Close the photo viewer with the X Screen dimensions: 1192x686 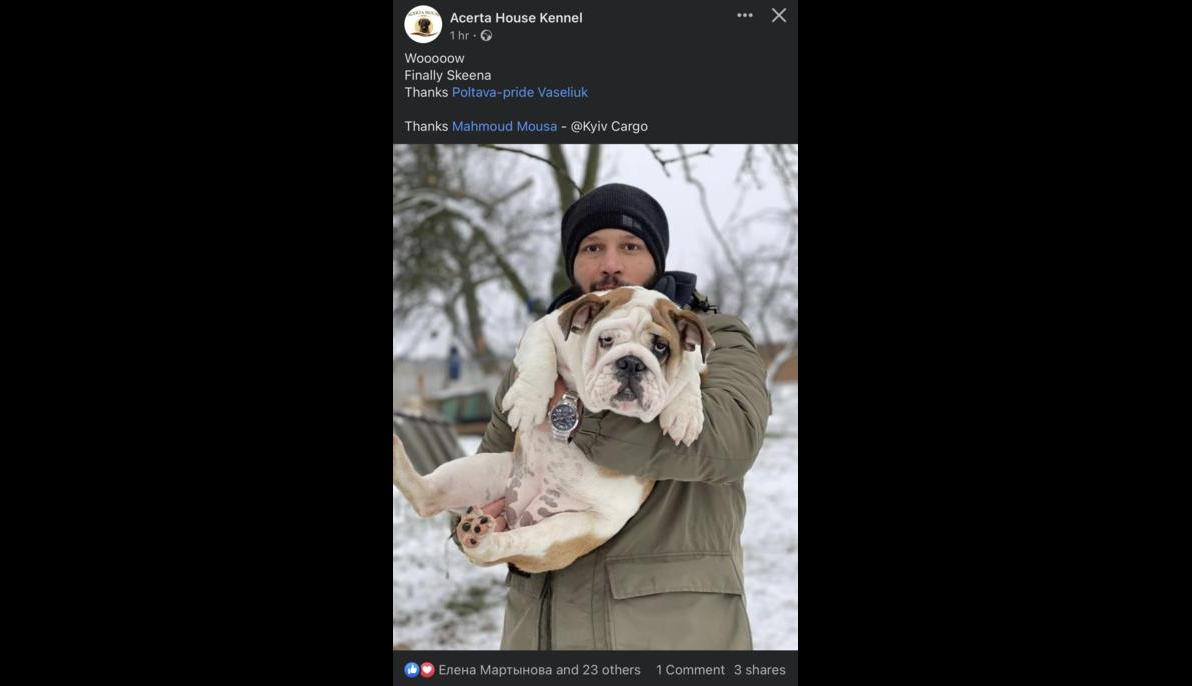click(x=778, y=15)
